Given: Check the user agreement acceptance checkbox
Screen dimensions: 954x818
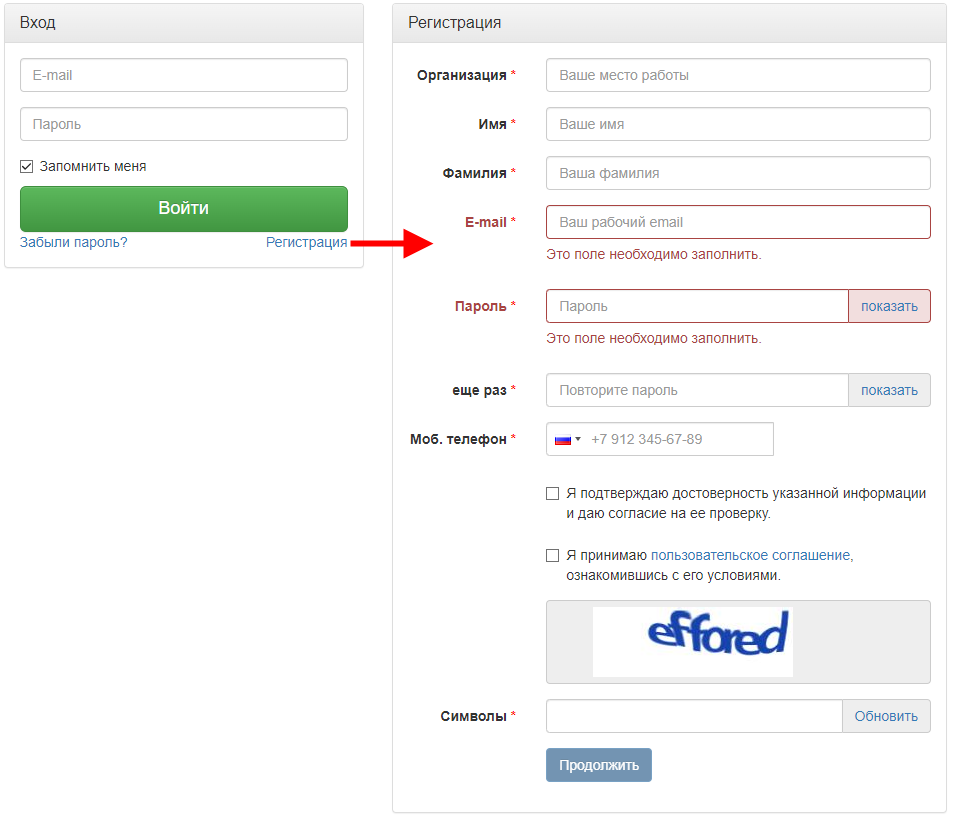Looking at the screenshot, I should pos(553,556).
